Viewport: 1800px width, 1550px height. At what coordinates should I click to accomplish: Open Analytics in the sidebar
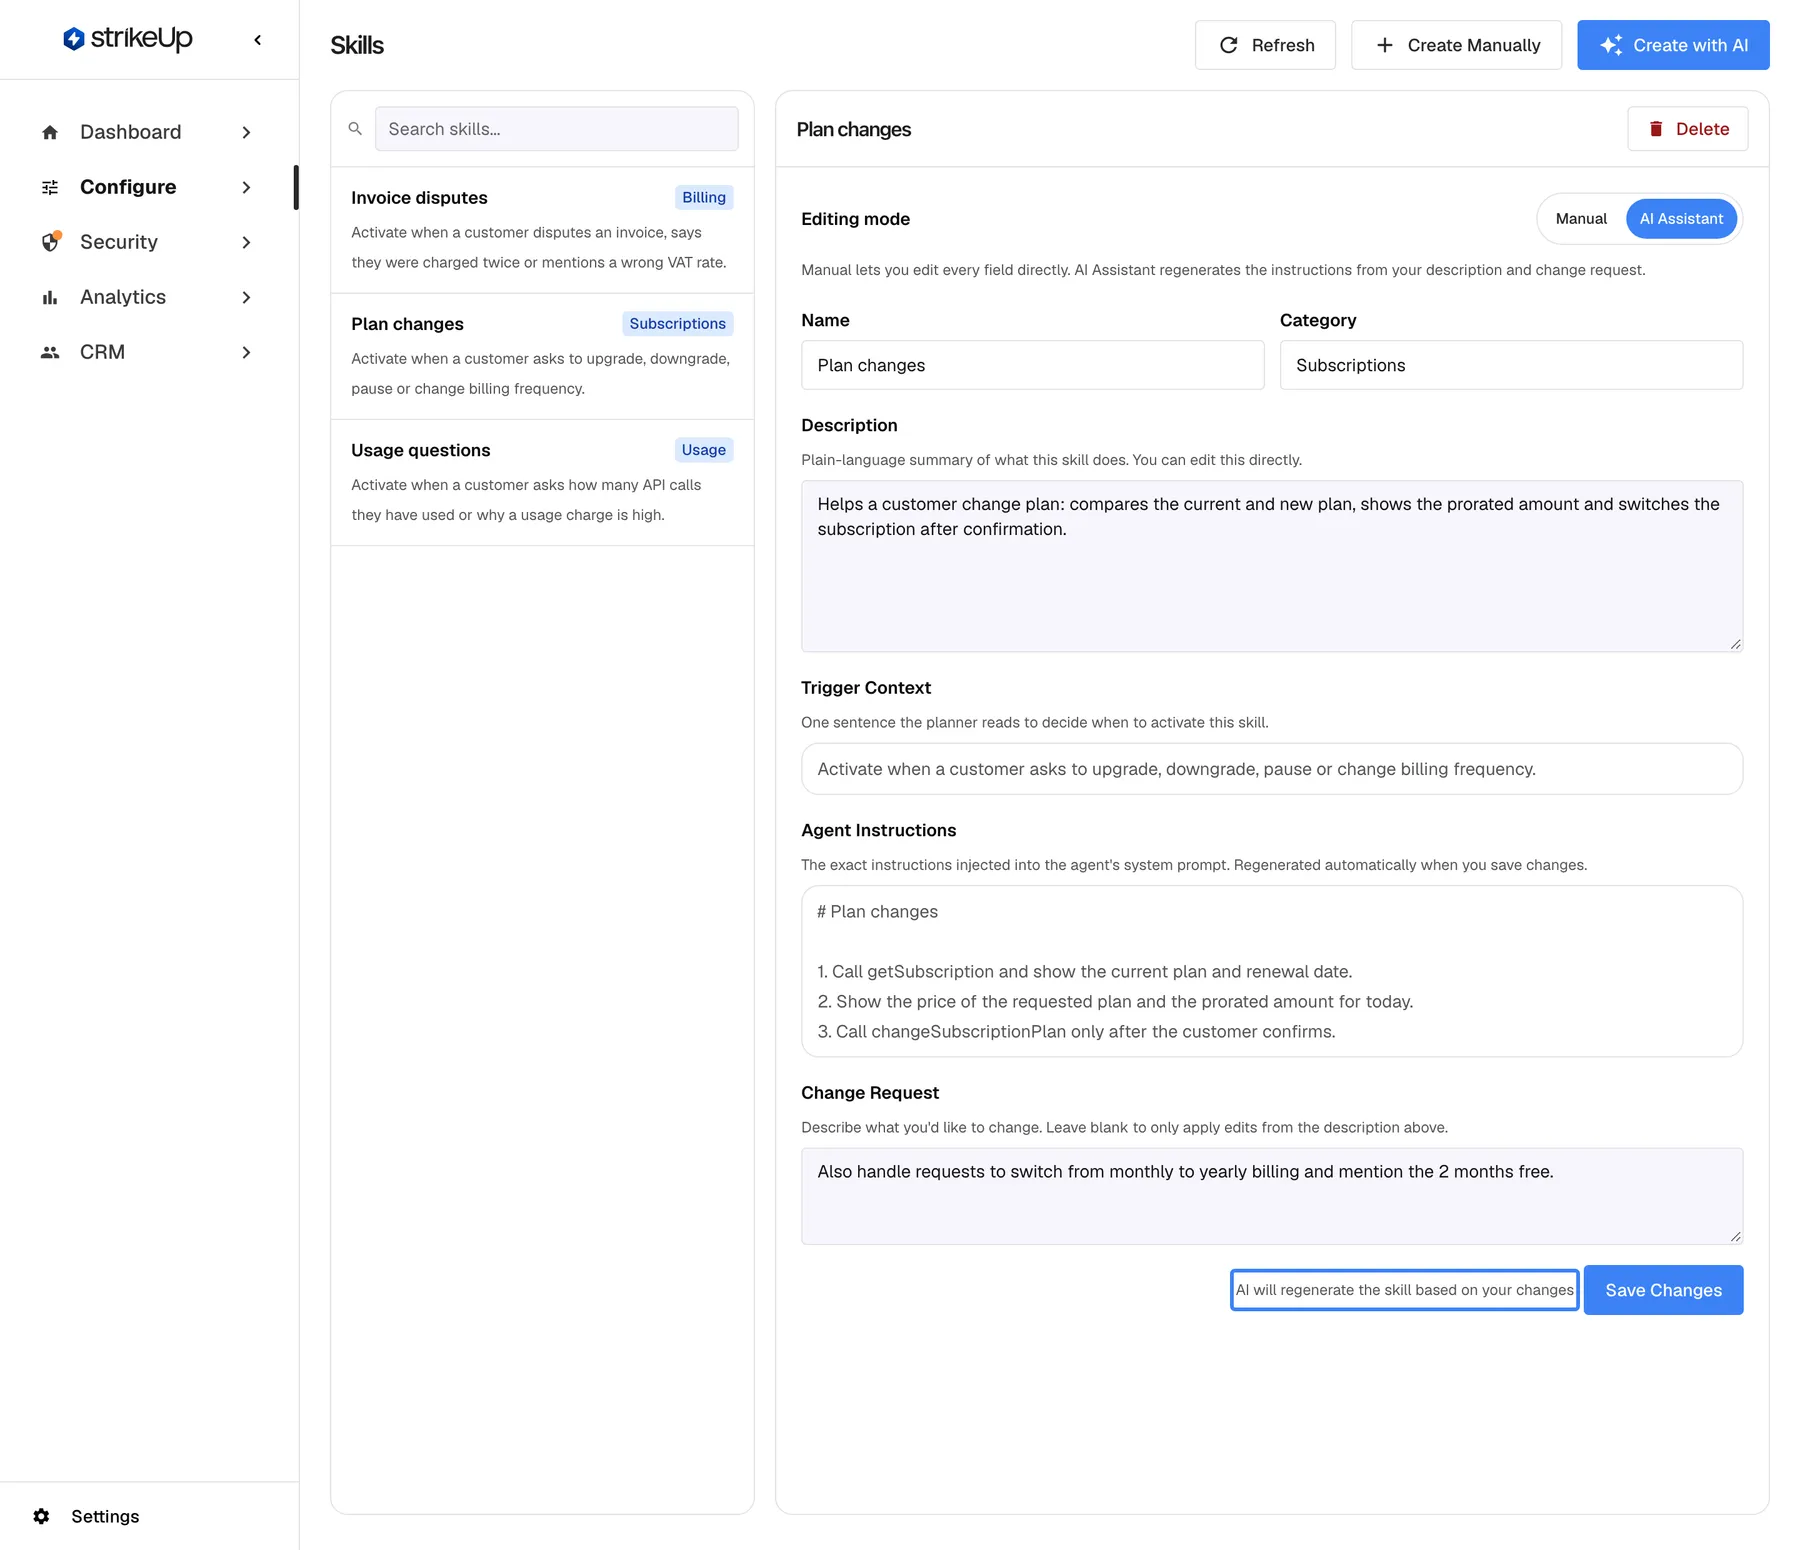point(123,297)
